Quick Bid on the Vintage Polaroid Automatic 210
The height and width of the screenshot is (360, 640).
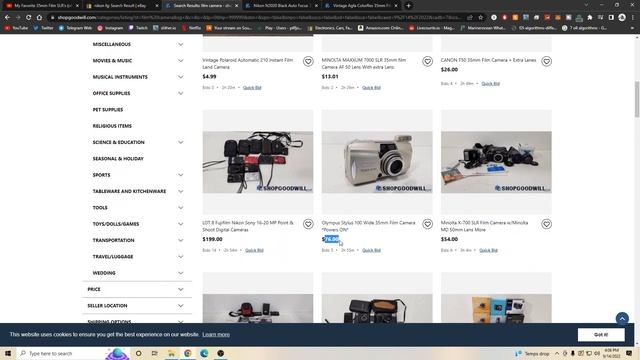point(252,87)
